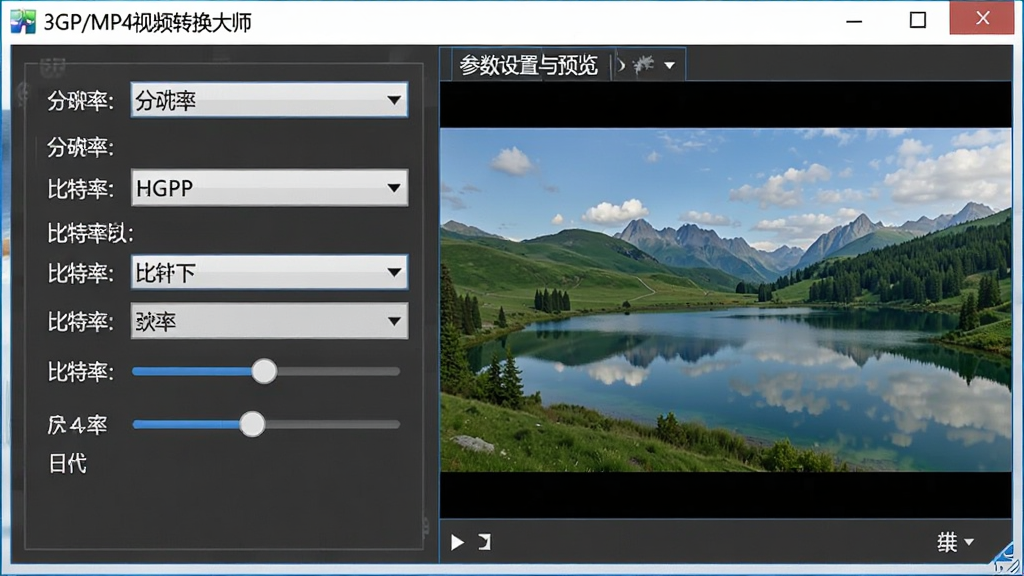The width and height of the screenshot is (1024, 576).
Task: Click the upper 比特率 slider handle
Action: [x=264, y=371]
